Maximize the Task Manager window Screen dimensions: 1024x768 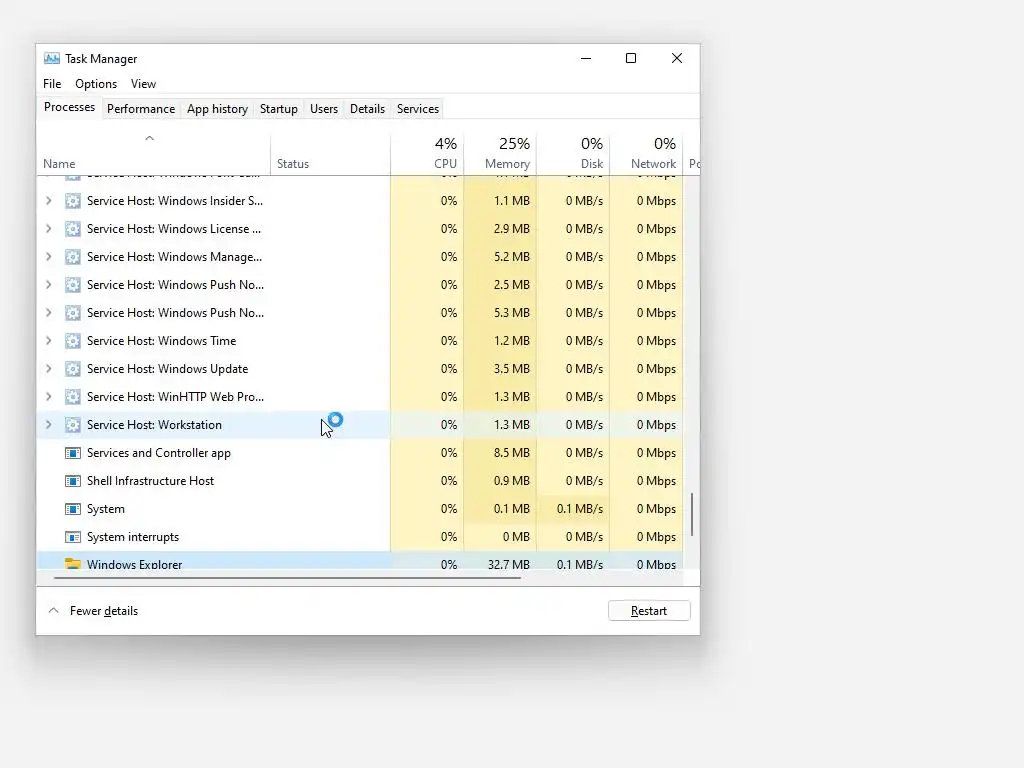click(x=631, y=59)
